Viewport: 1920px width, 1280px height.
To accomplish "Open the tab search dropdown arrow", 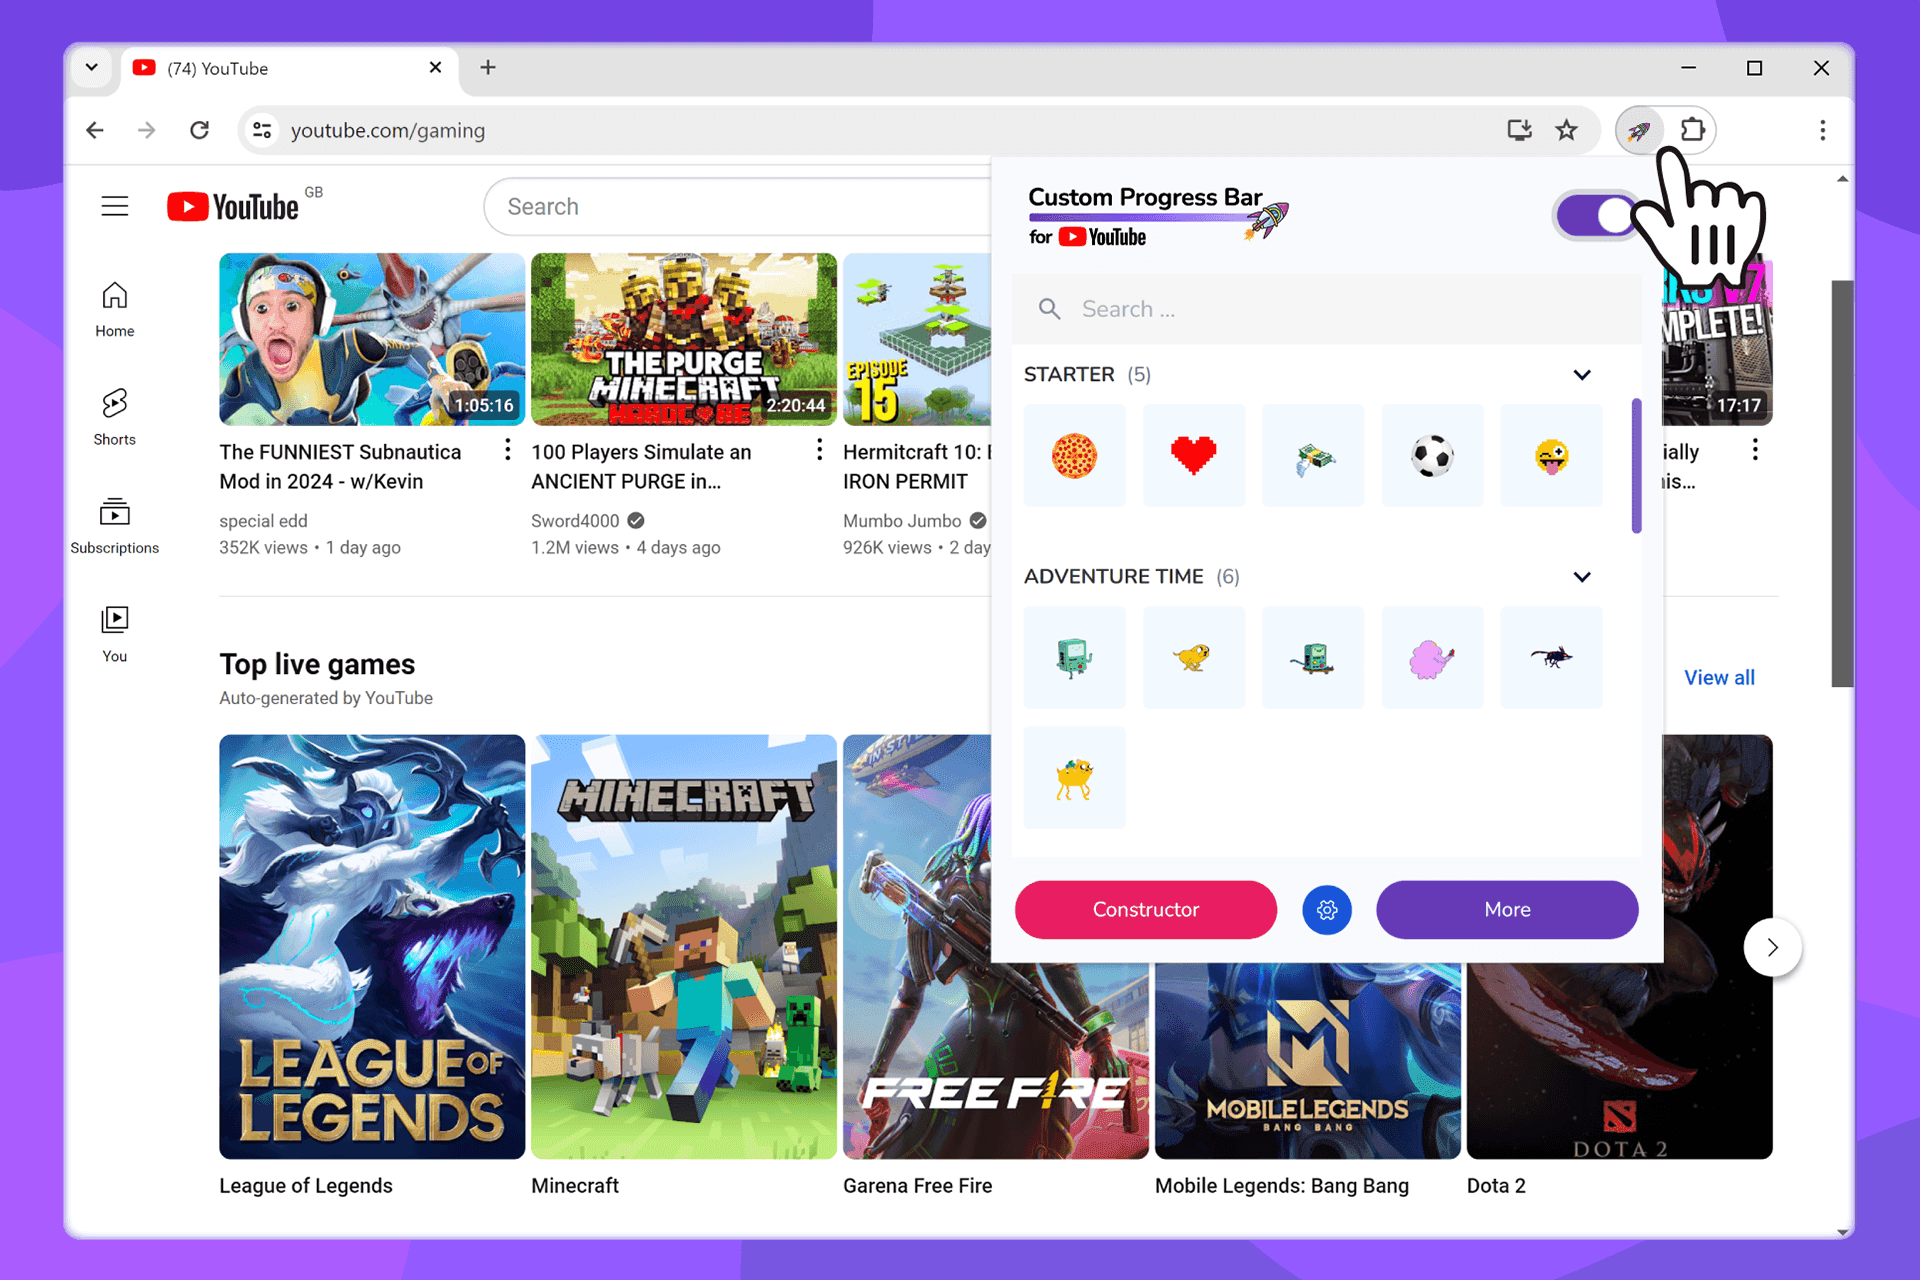I will point(91,67).
